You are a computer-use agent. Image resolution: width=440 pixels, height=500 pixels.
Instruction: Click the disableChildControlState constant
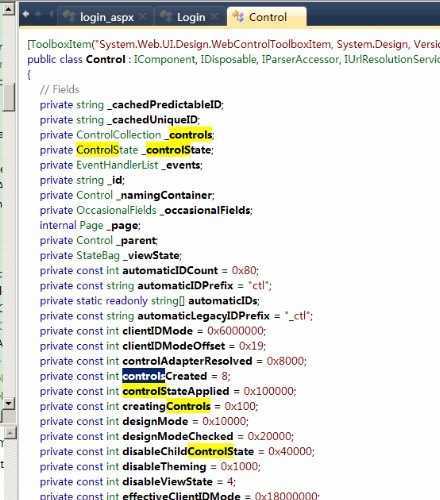pyautogui.click(x=188, y=451)
